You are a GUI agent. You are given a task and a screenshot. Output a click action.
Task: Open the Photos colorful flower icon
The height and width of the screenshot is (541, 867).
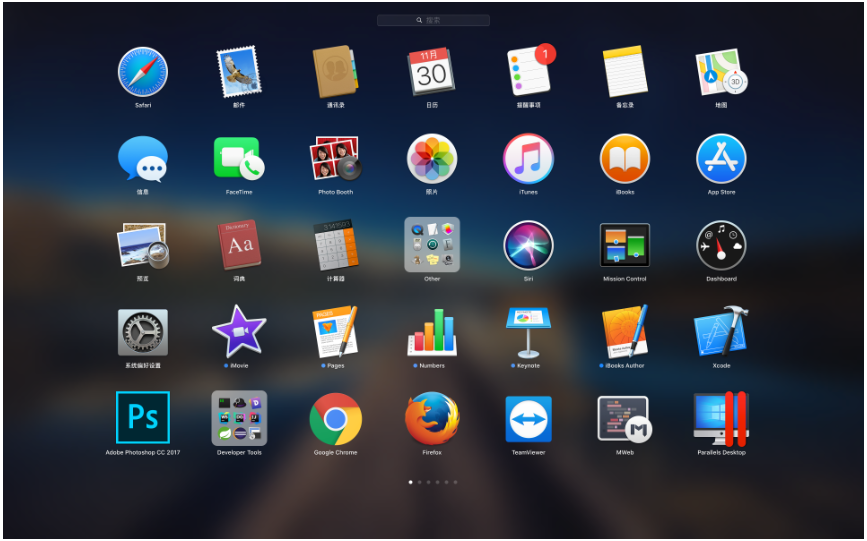click(x=432, y=159)
